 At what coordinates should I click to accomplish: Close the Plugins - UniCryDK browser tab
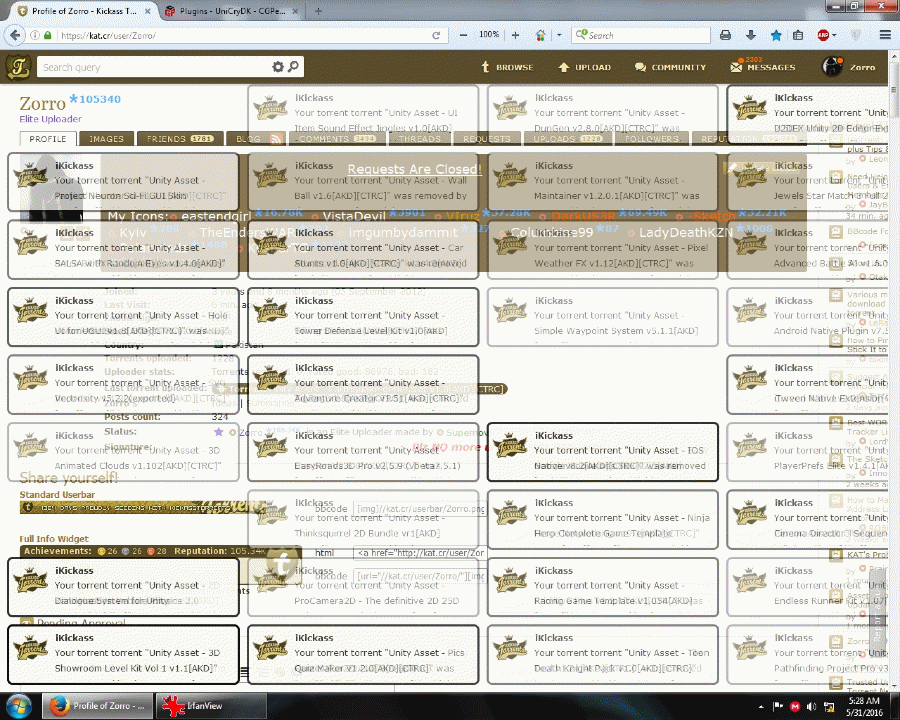(295, 11)
